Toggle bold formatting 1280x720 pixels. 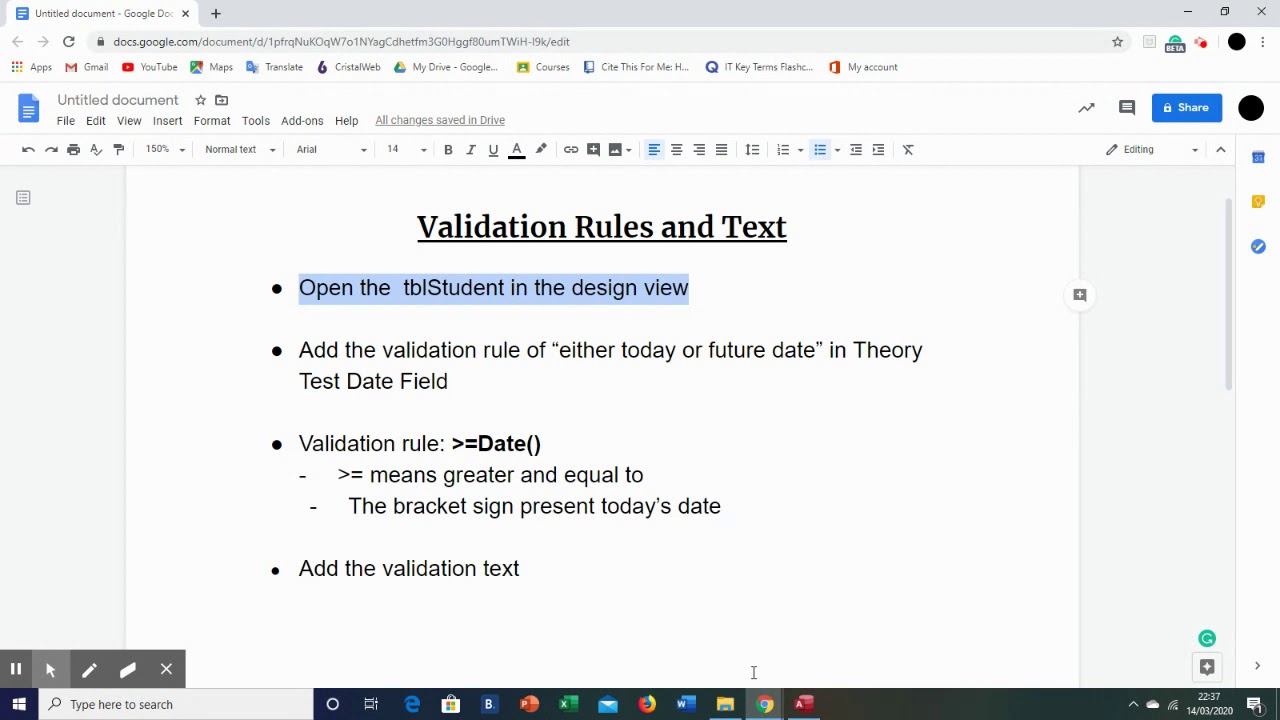point(448,150)
